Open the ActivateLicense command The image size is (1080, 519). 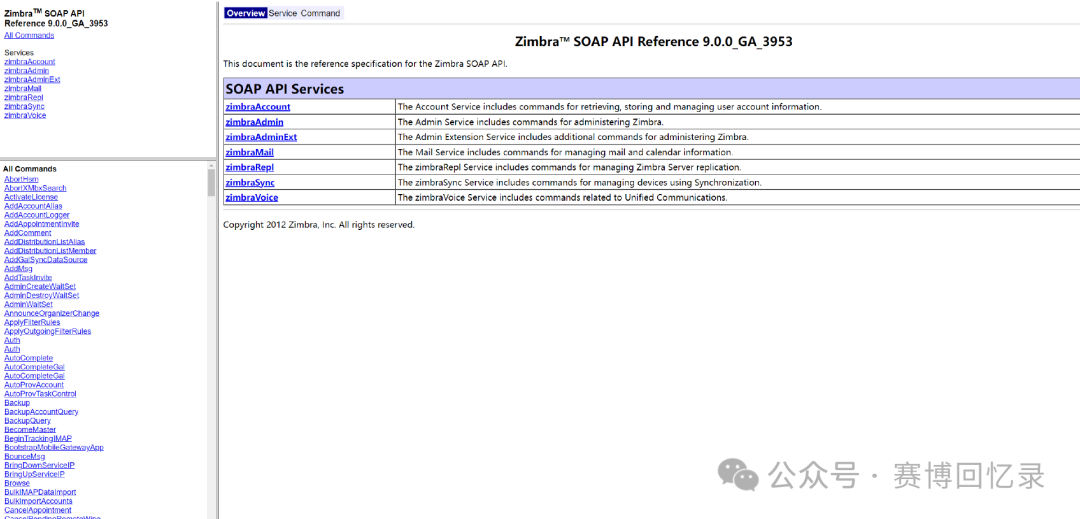pyautogui.click(x=31, y=197)
